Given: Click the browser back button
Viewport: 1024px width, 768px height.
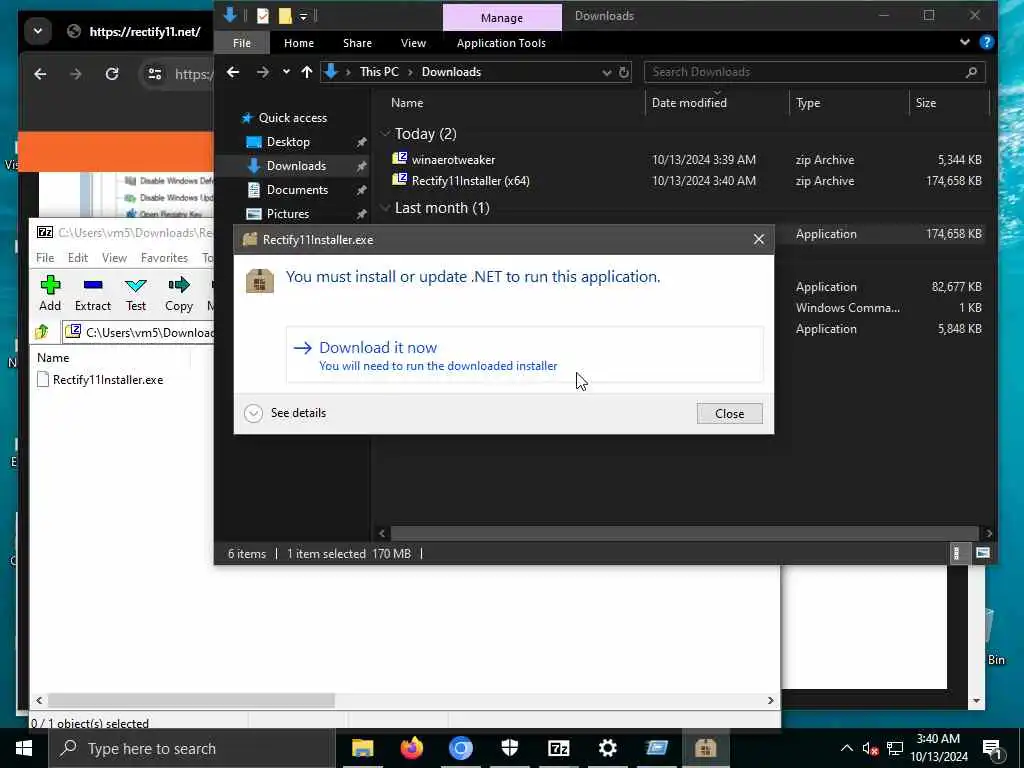Looking at the screenshot, I should (x=40, y=74).
